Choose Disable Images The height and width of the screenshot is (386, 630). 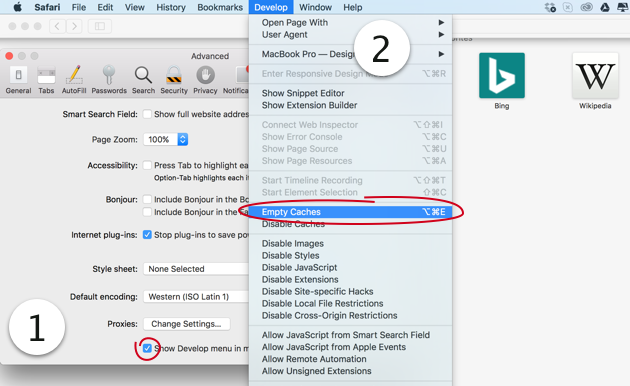click(x=350, y=243)
